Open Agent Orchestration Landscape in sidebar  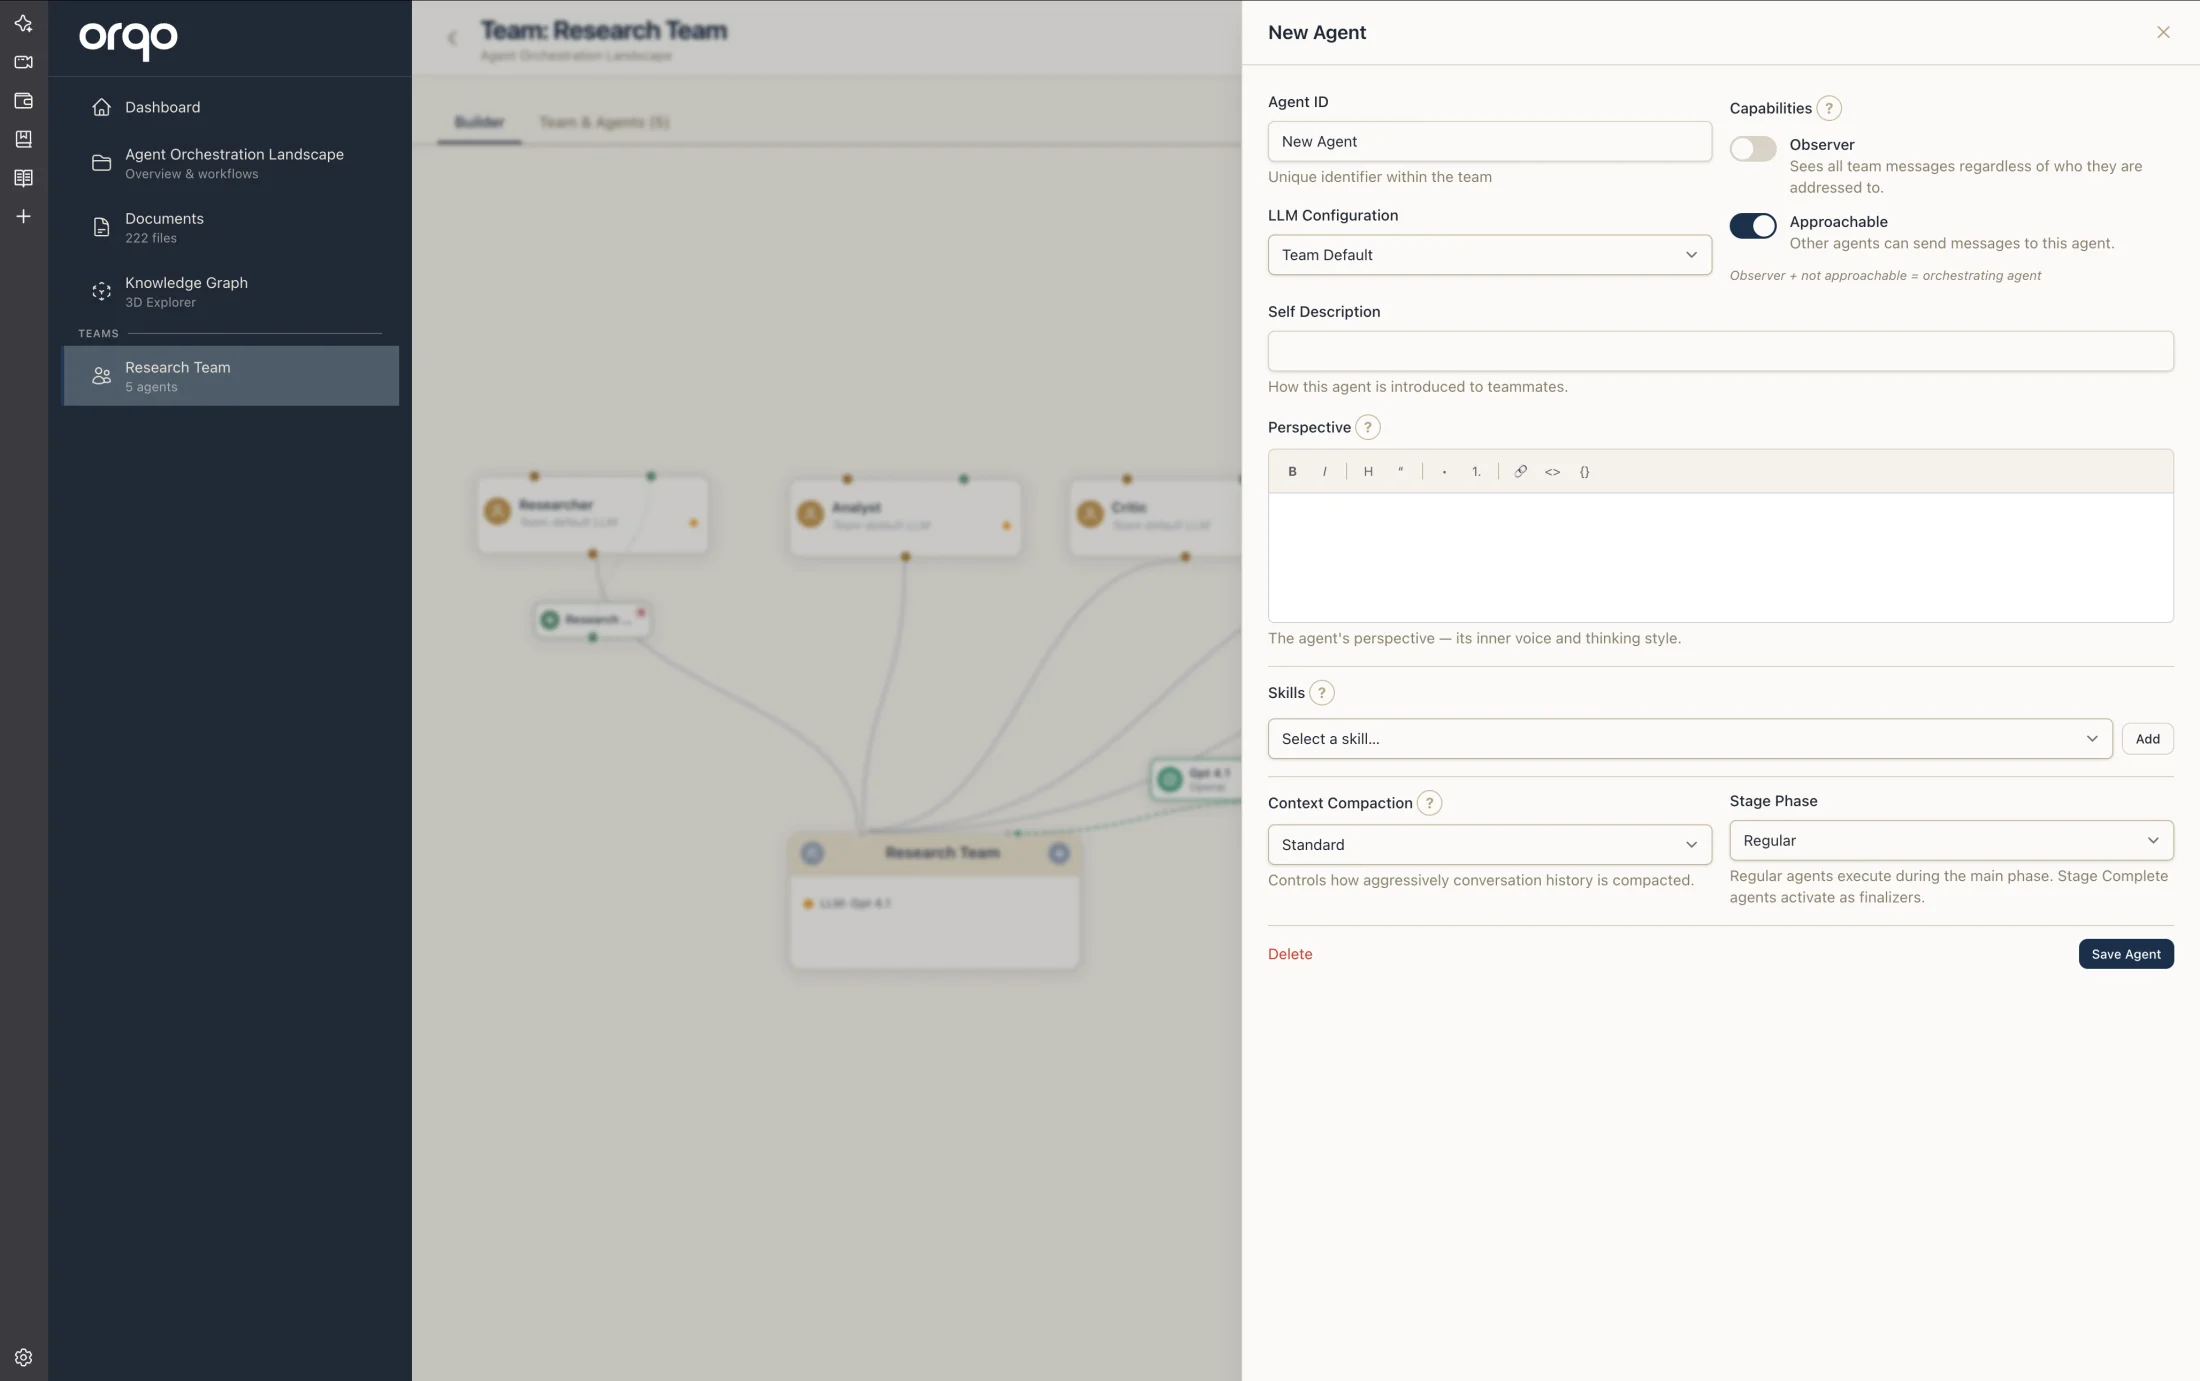pos(231,163)
